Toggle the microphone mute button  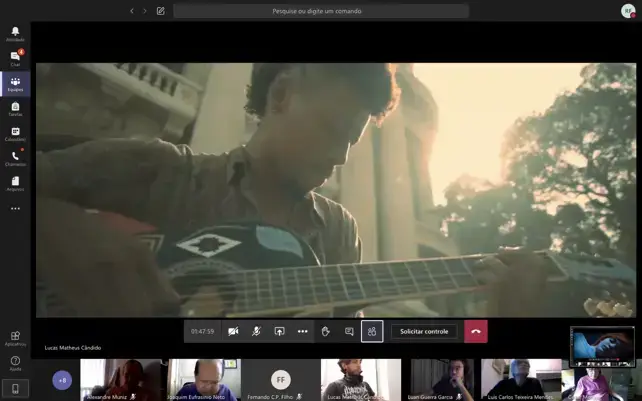(256, 331)
